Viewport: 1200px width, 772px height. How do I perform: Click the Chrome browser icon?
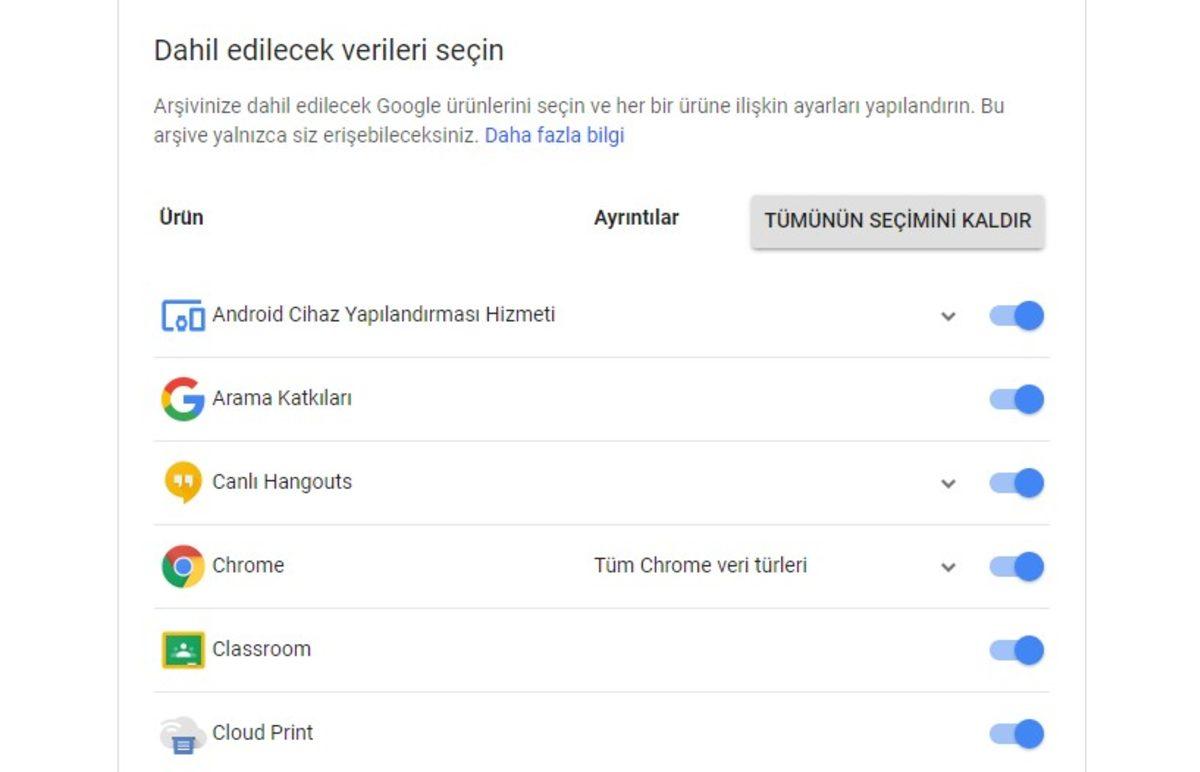[x=181, y=565]
